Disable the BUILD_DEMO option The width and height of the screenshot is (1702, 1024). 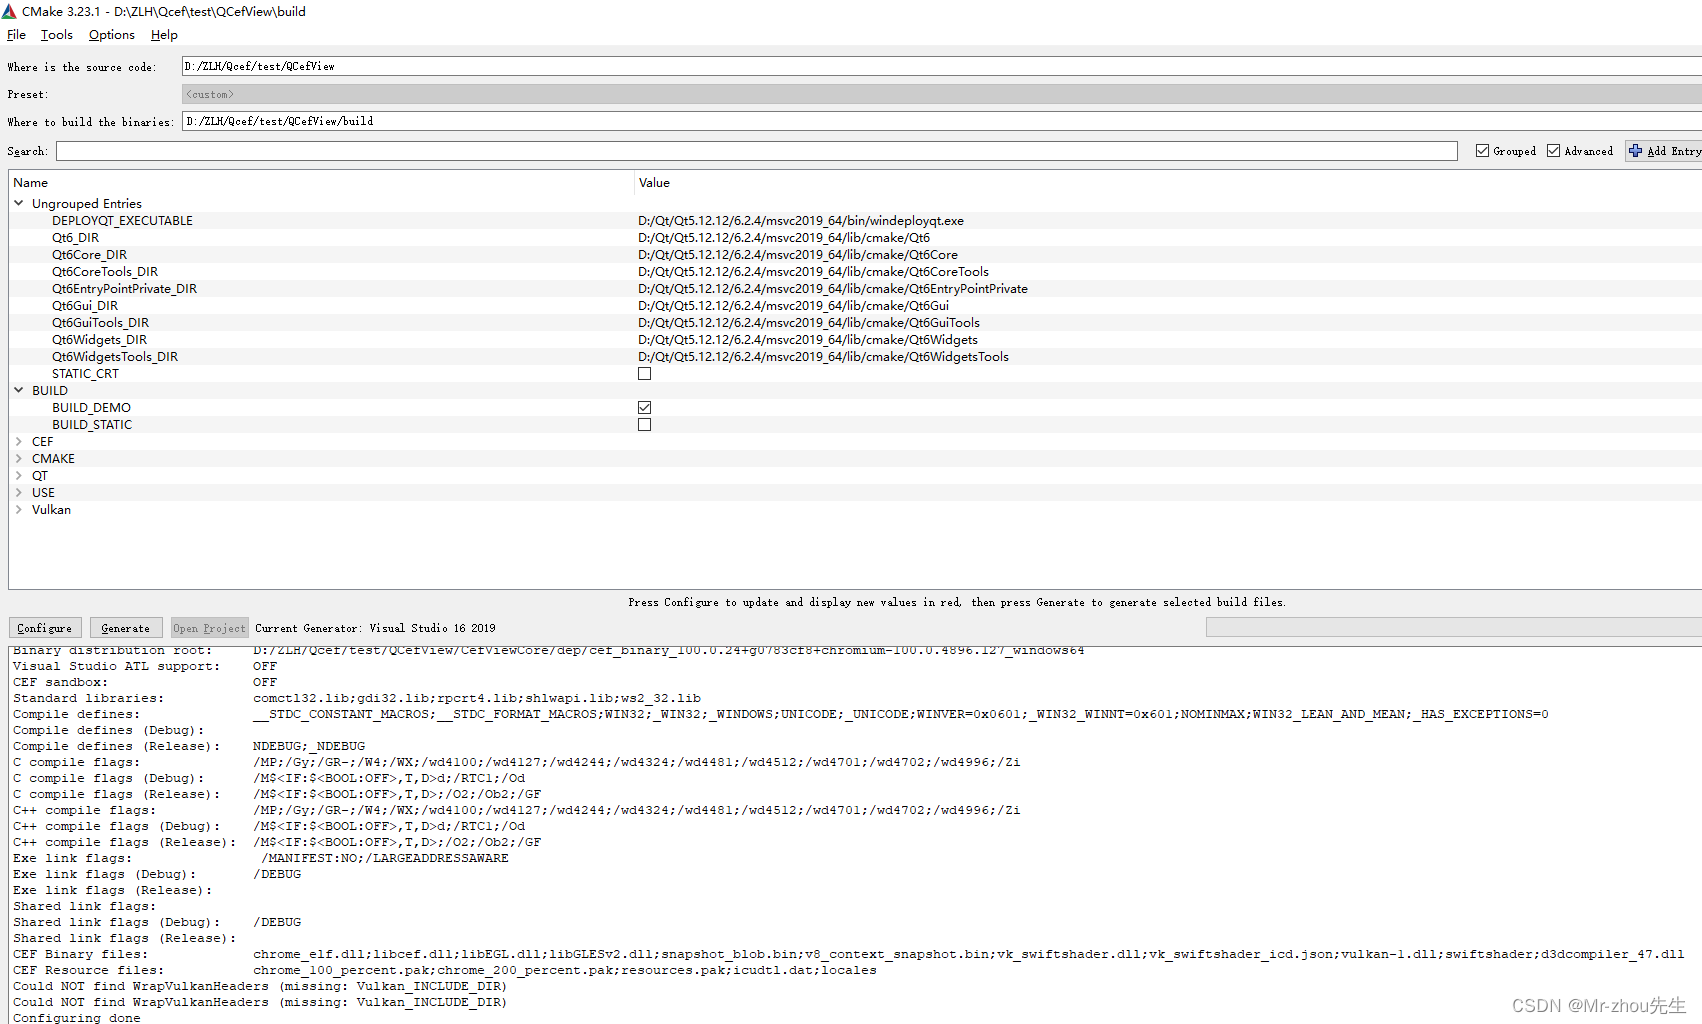[644, 407]
